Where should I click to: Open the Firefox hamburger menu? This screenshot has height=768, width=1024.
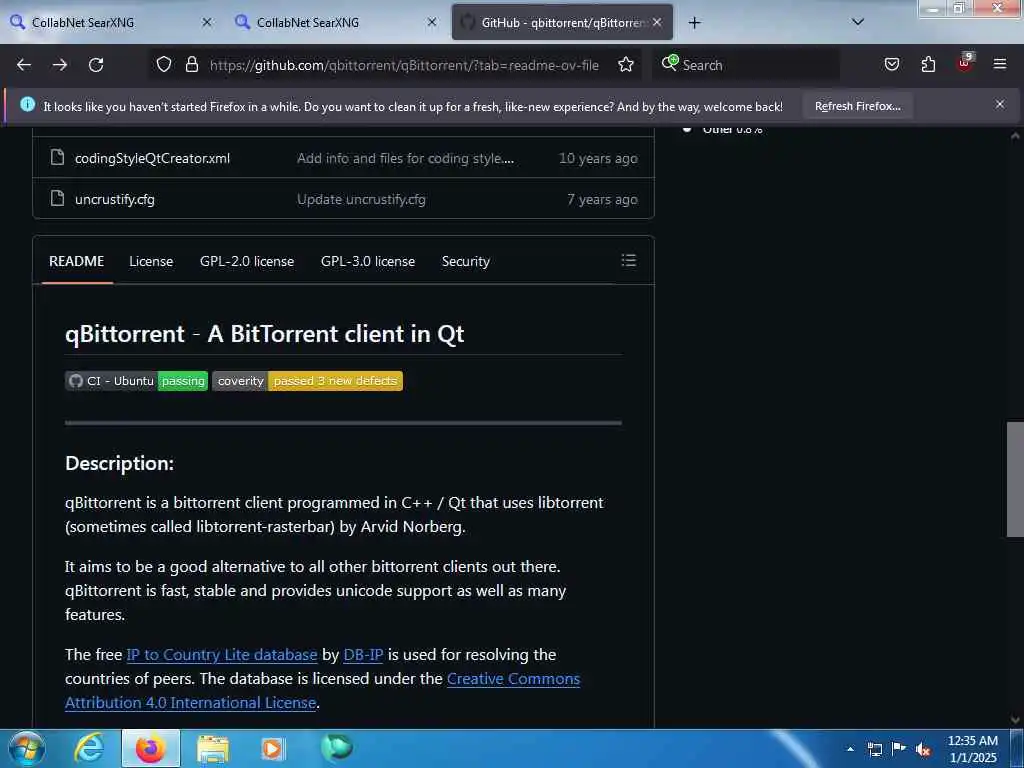[x=1000, y=64]
